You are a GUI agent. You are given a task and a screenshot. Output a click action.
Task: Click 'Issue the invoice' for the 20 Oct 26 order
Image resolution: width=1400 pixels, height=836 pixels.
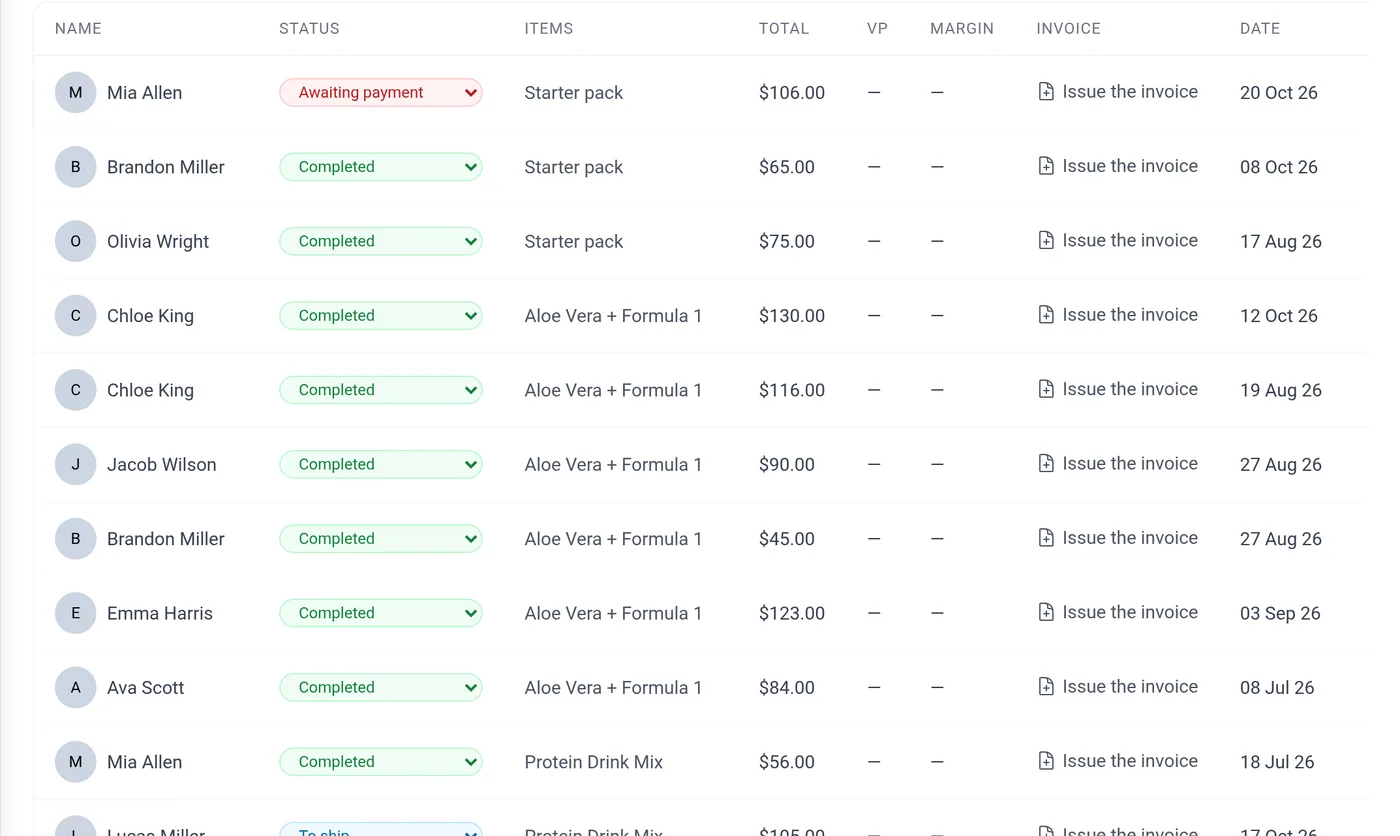[1130, 92]
